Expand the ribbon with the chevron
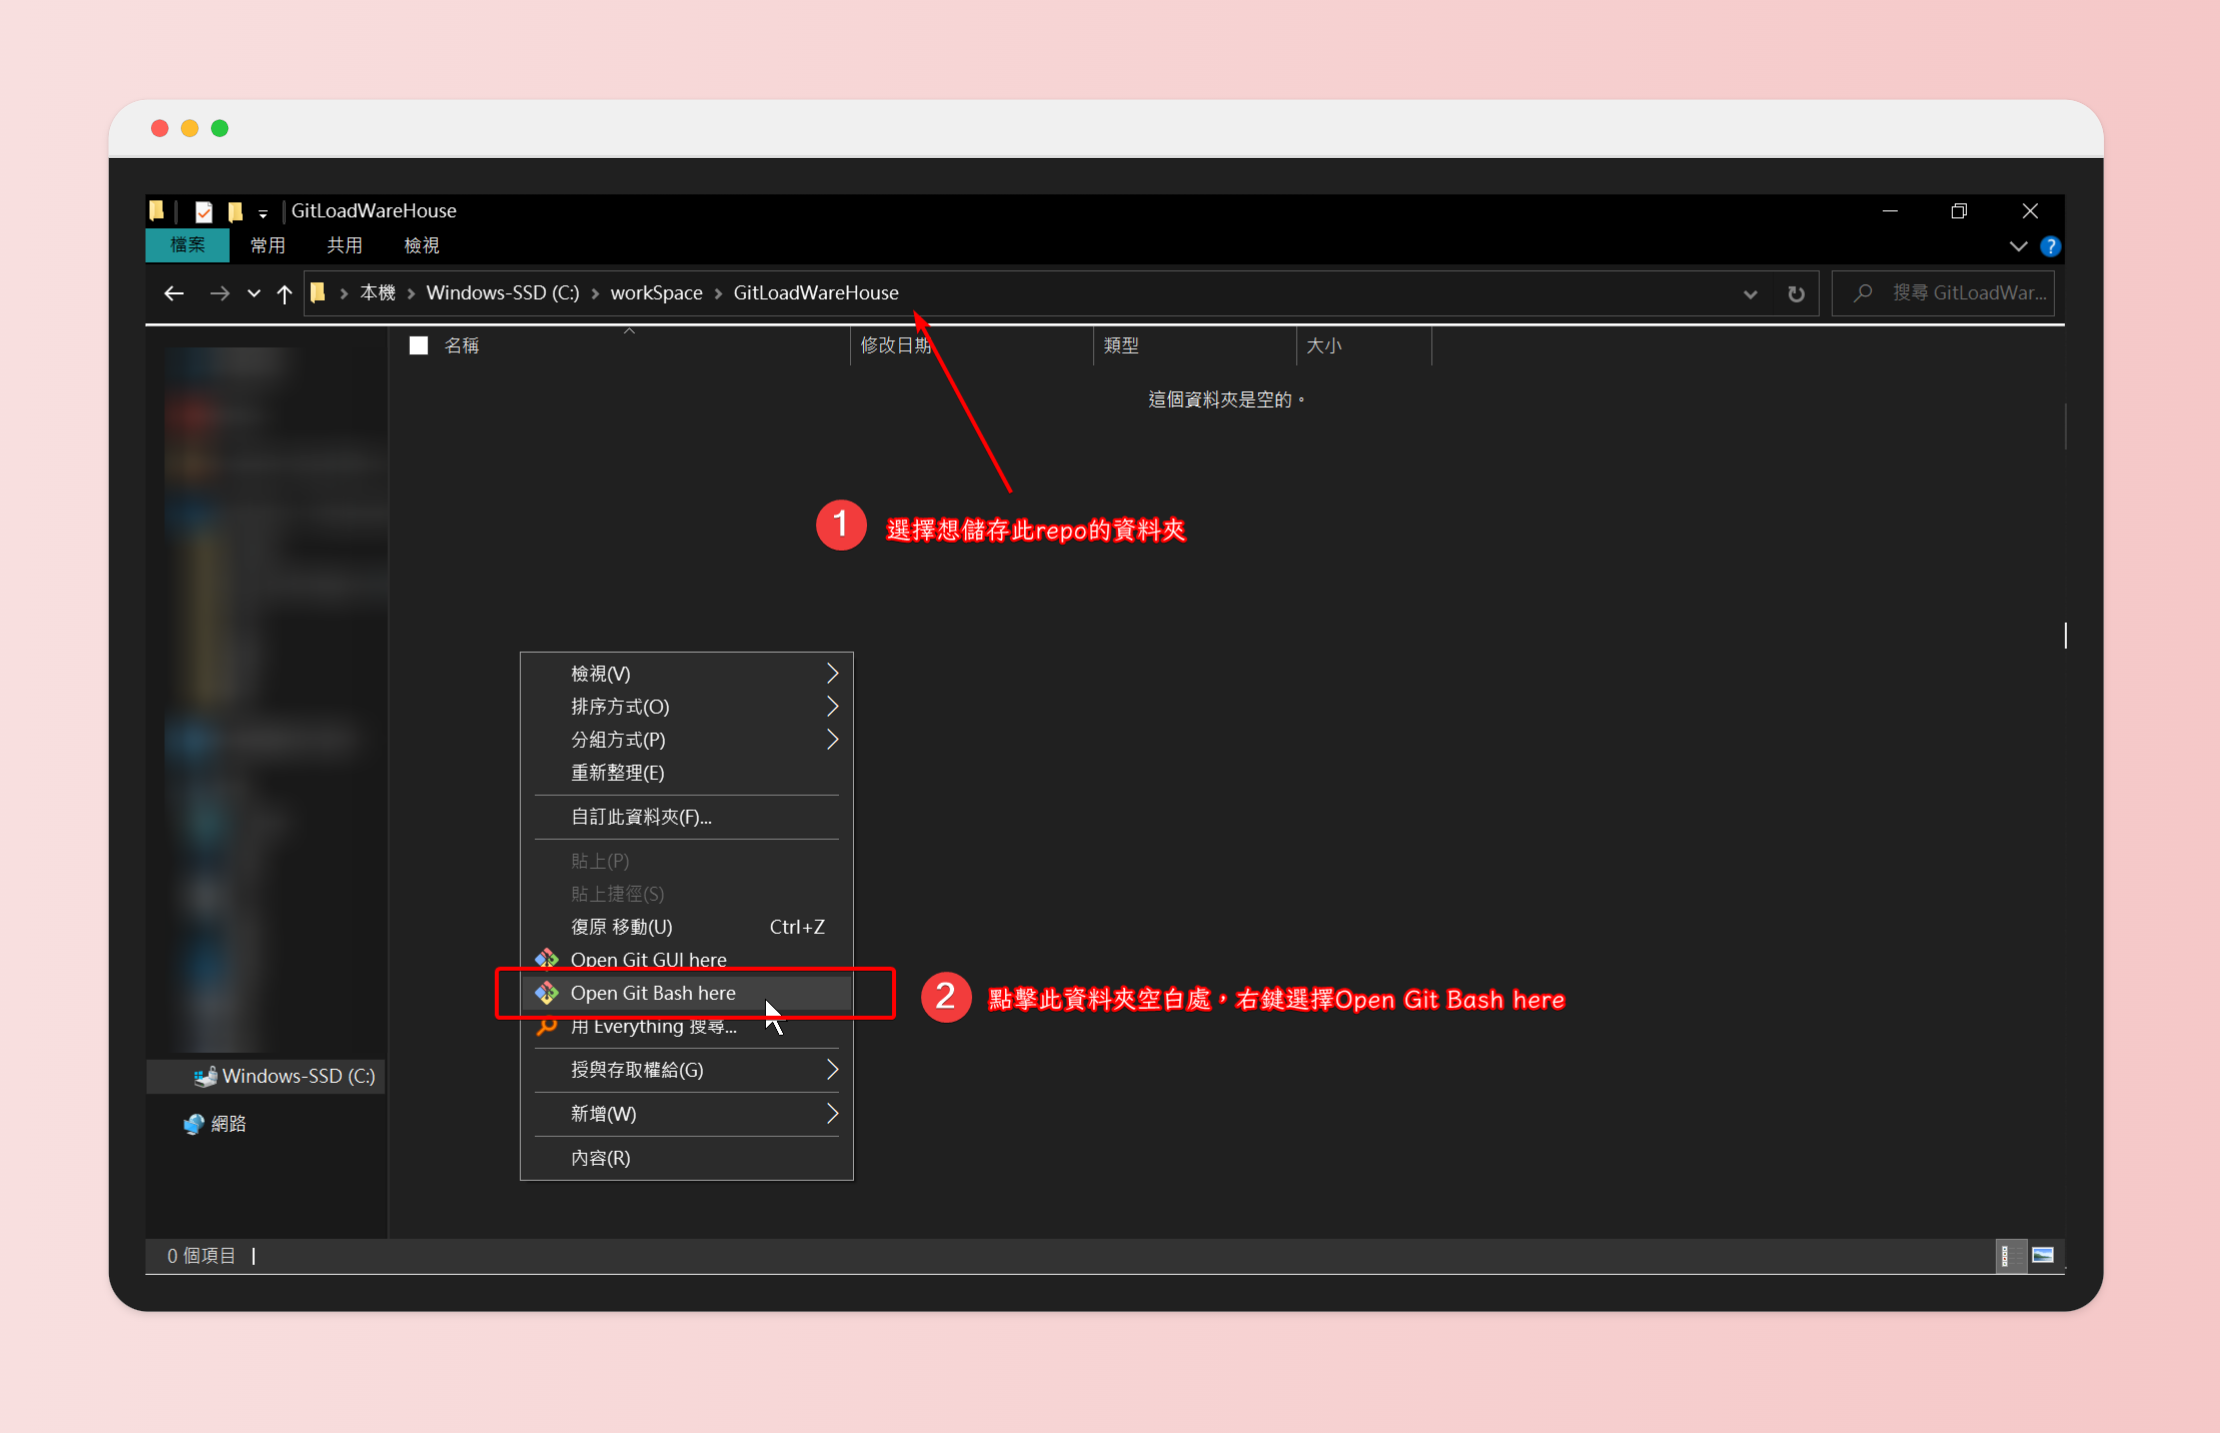Image resolution: width=2220 pixels, height=1433 pixels. point(2018,246)
